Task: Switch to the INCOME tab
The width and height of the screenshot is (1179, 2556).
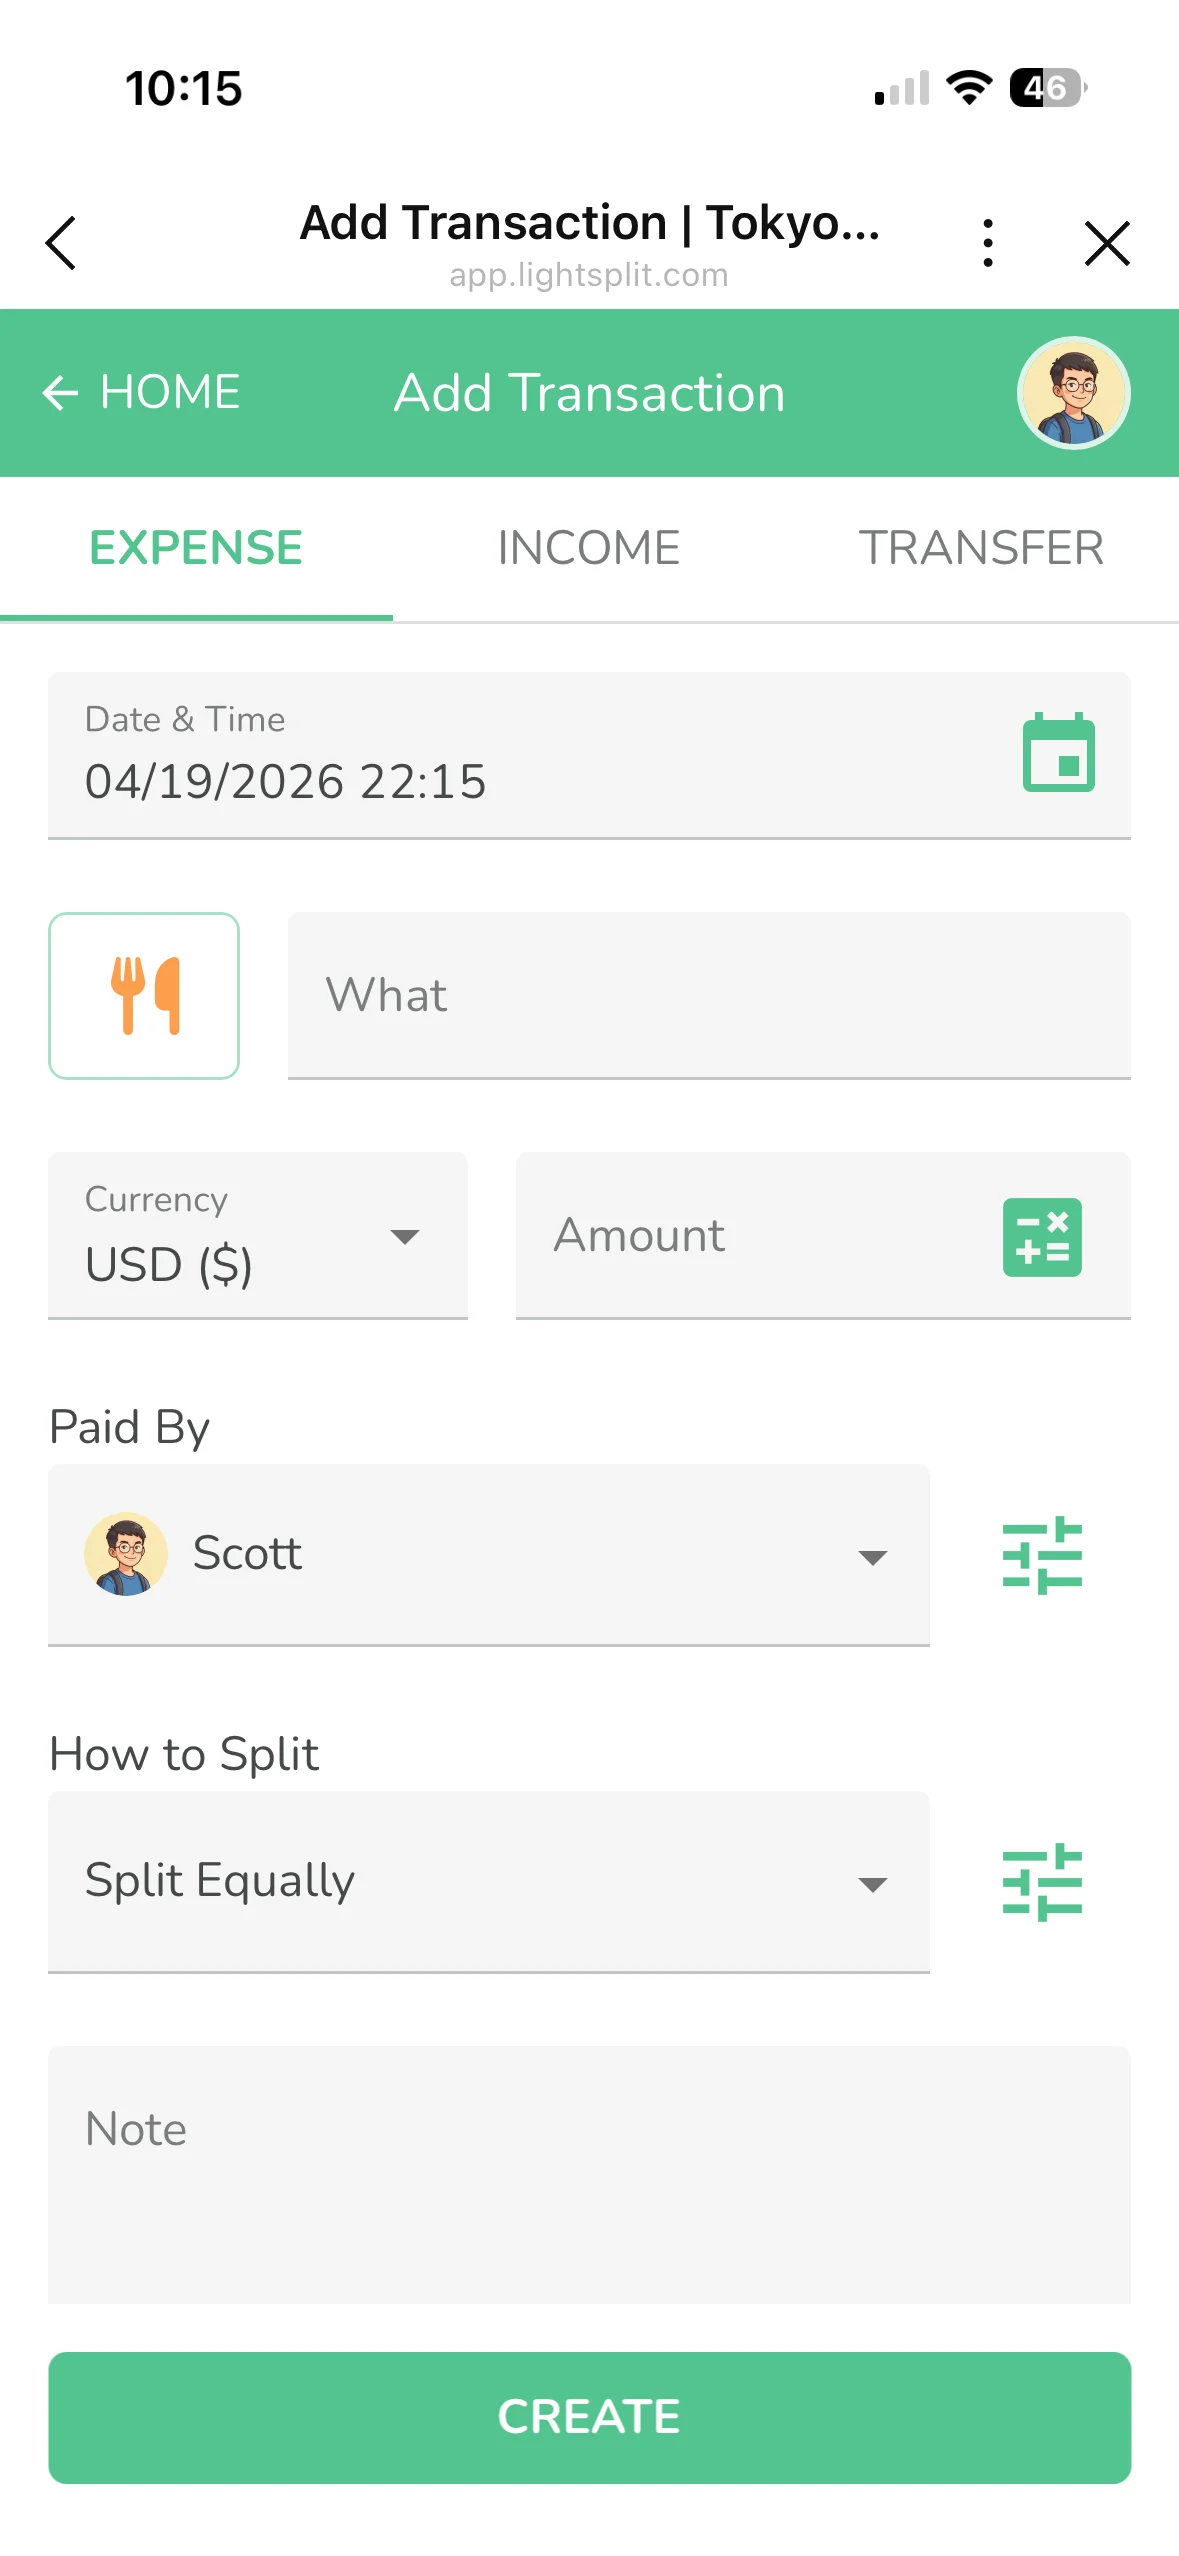Action: point(588,548)
